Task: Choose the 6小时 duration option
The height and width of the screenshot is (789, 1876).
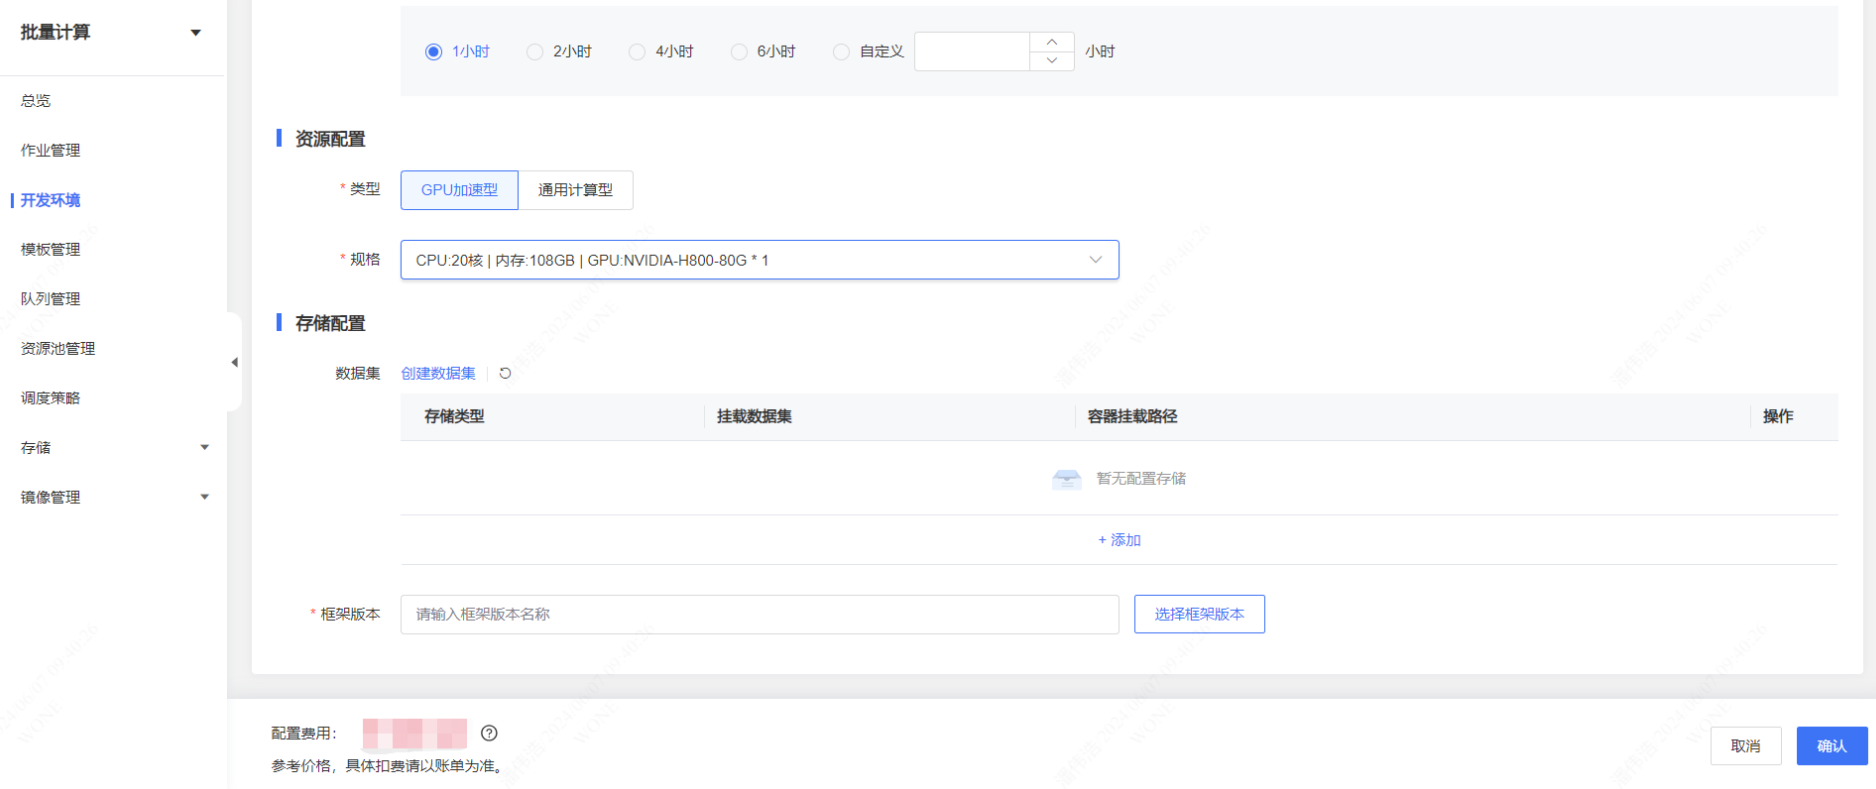Action: 739,52
